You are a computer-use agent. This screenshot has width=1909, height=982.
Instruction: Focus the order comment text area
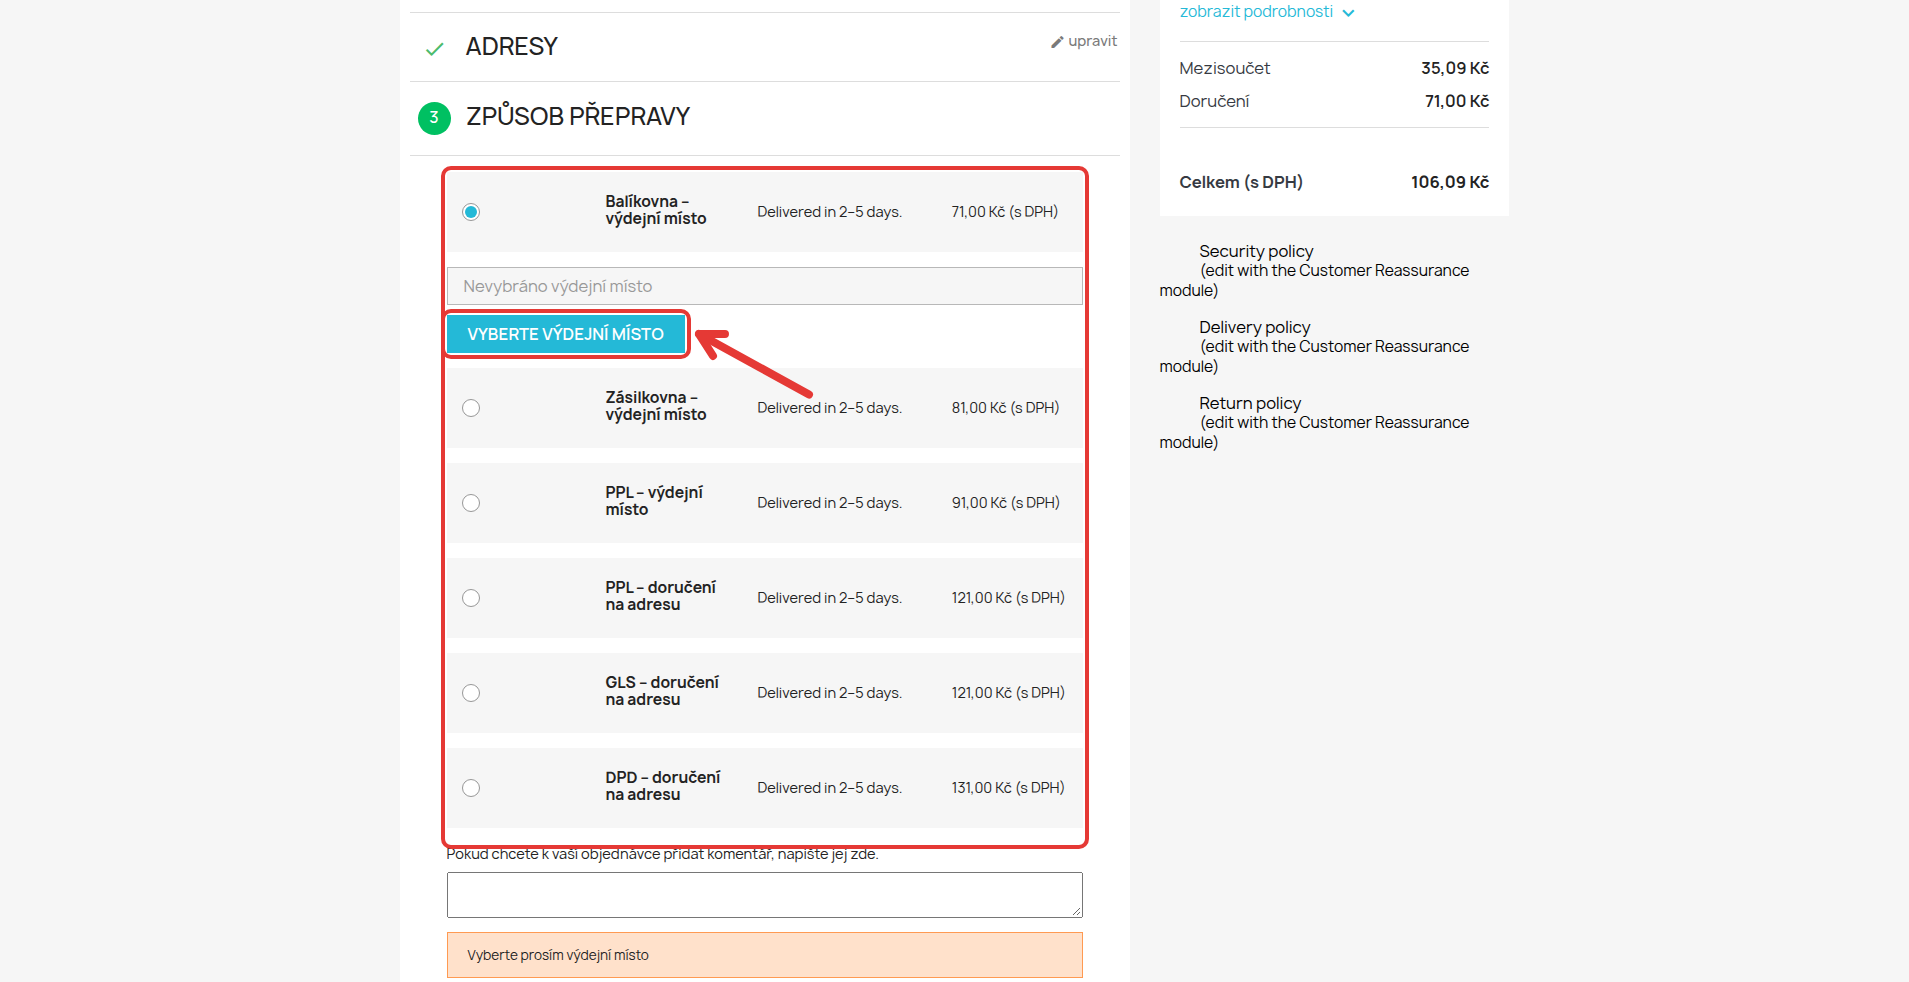click(x=765, y=895)
